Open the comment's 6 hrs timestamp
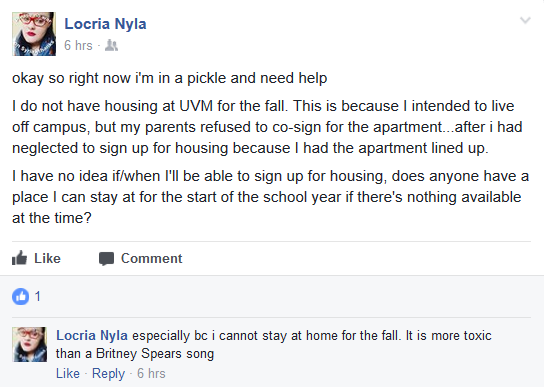Image resolution: width=544 pixels, height=387 pixels. pyautogui.click(x=151, y=373)
